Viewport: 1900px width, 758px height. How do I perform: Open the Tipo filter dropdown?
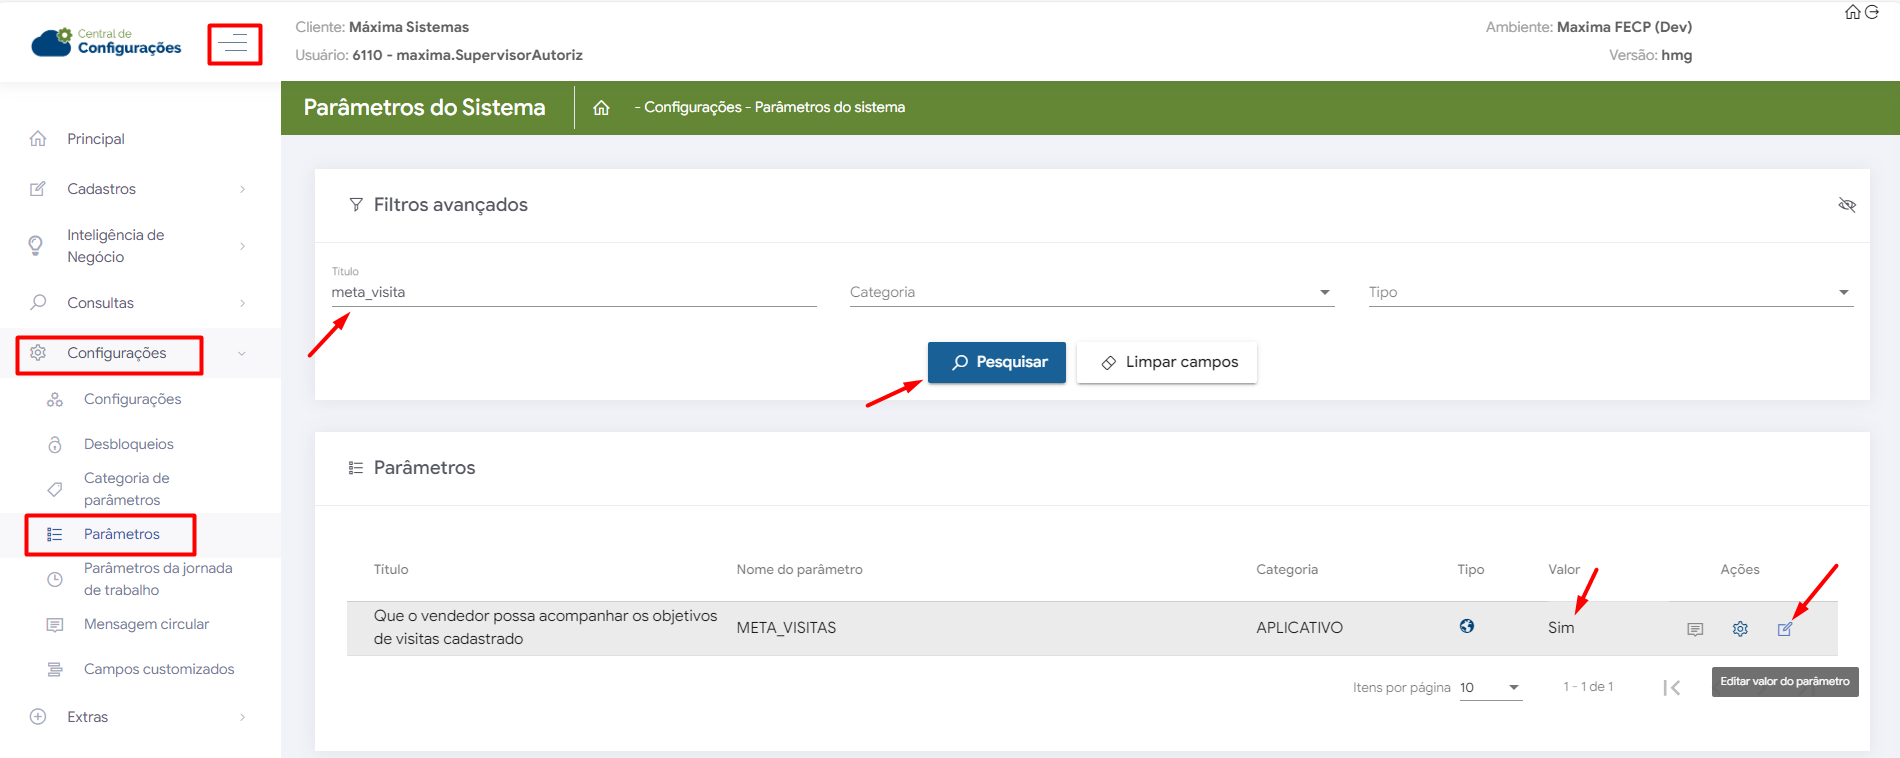1610,292
